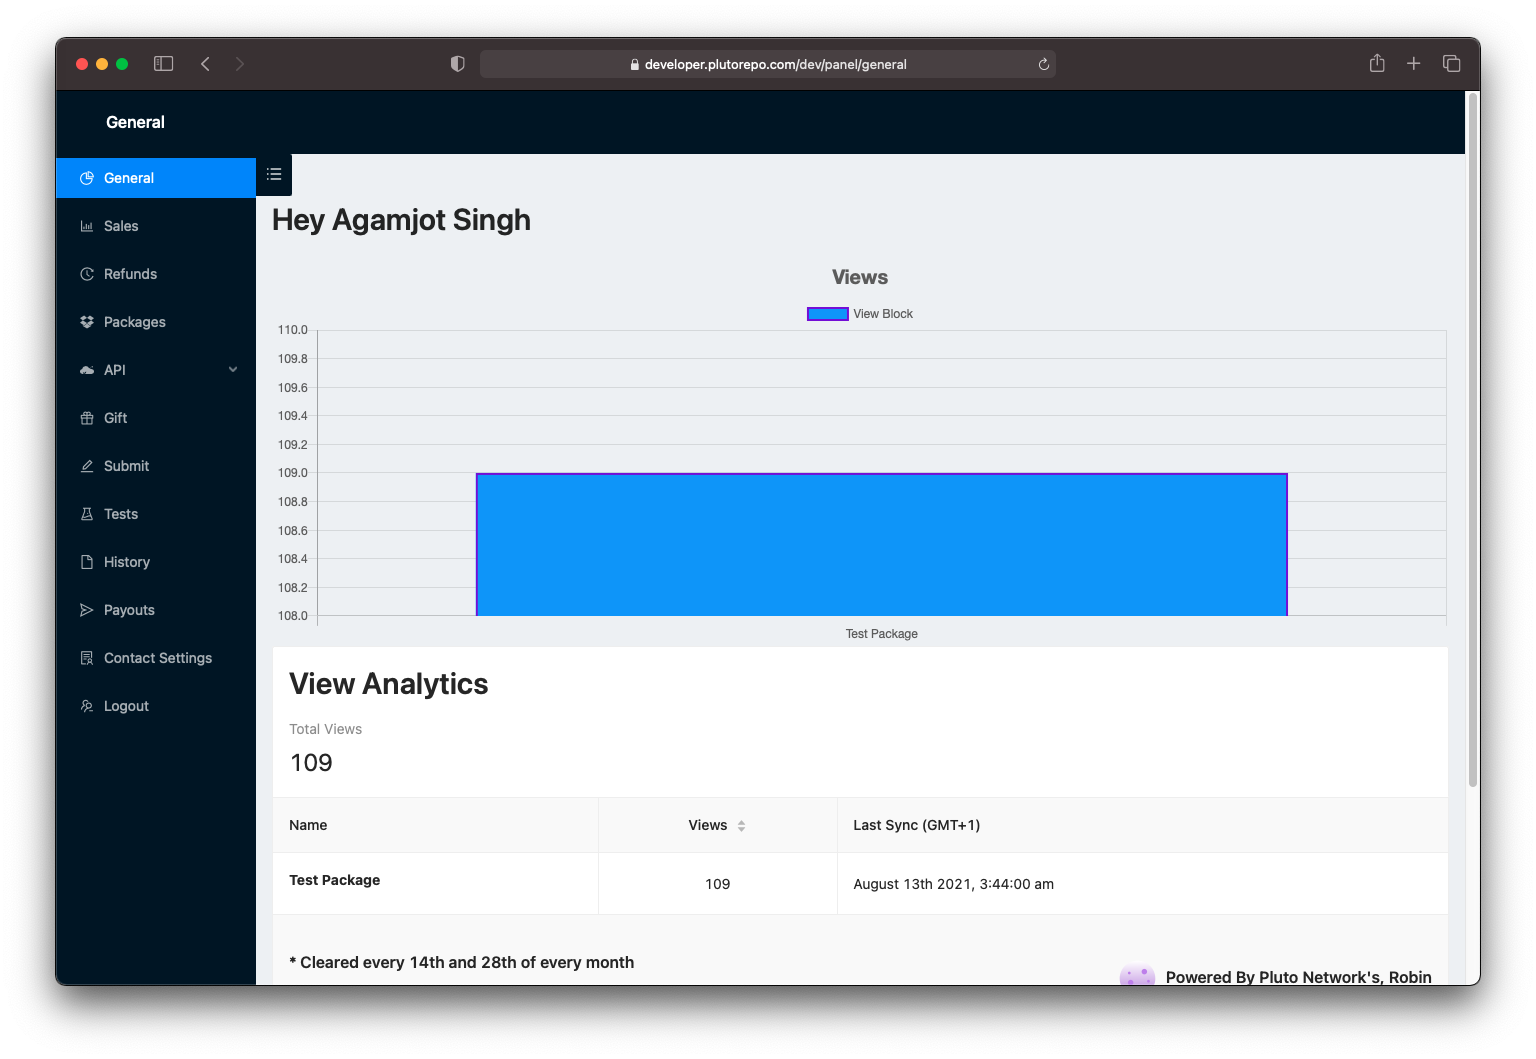Open the Tests menu item
1536x1059 pixels.
pyautogui.click(x=156, y=514)
